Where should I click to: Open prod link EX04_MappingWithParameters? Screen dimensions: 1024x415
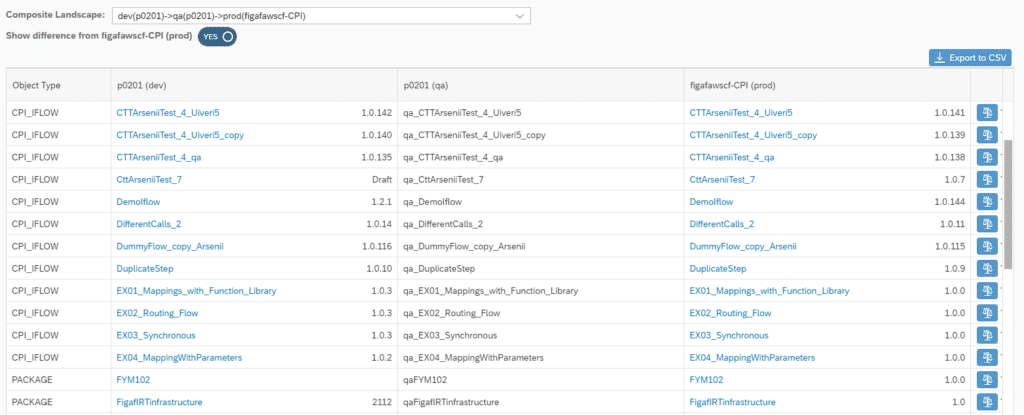coord(752,357)
